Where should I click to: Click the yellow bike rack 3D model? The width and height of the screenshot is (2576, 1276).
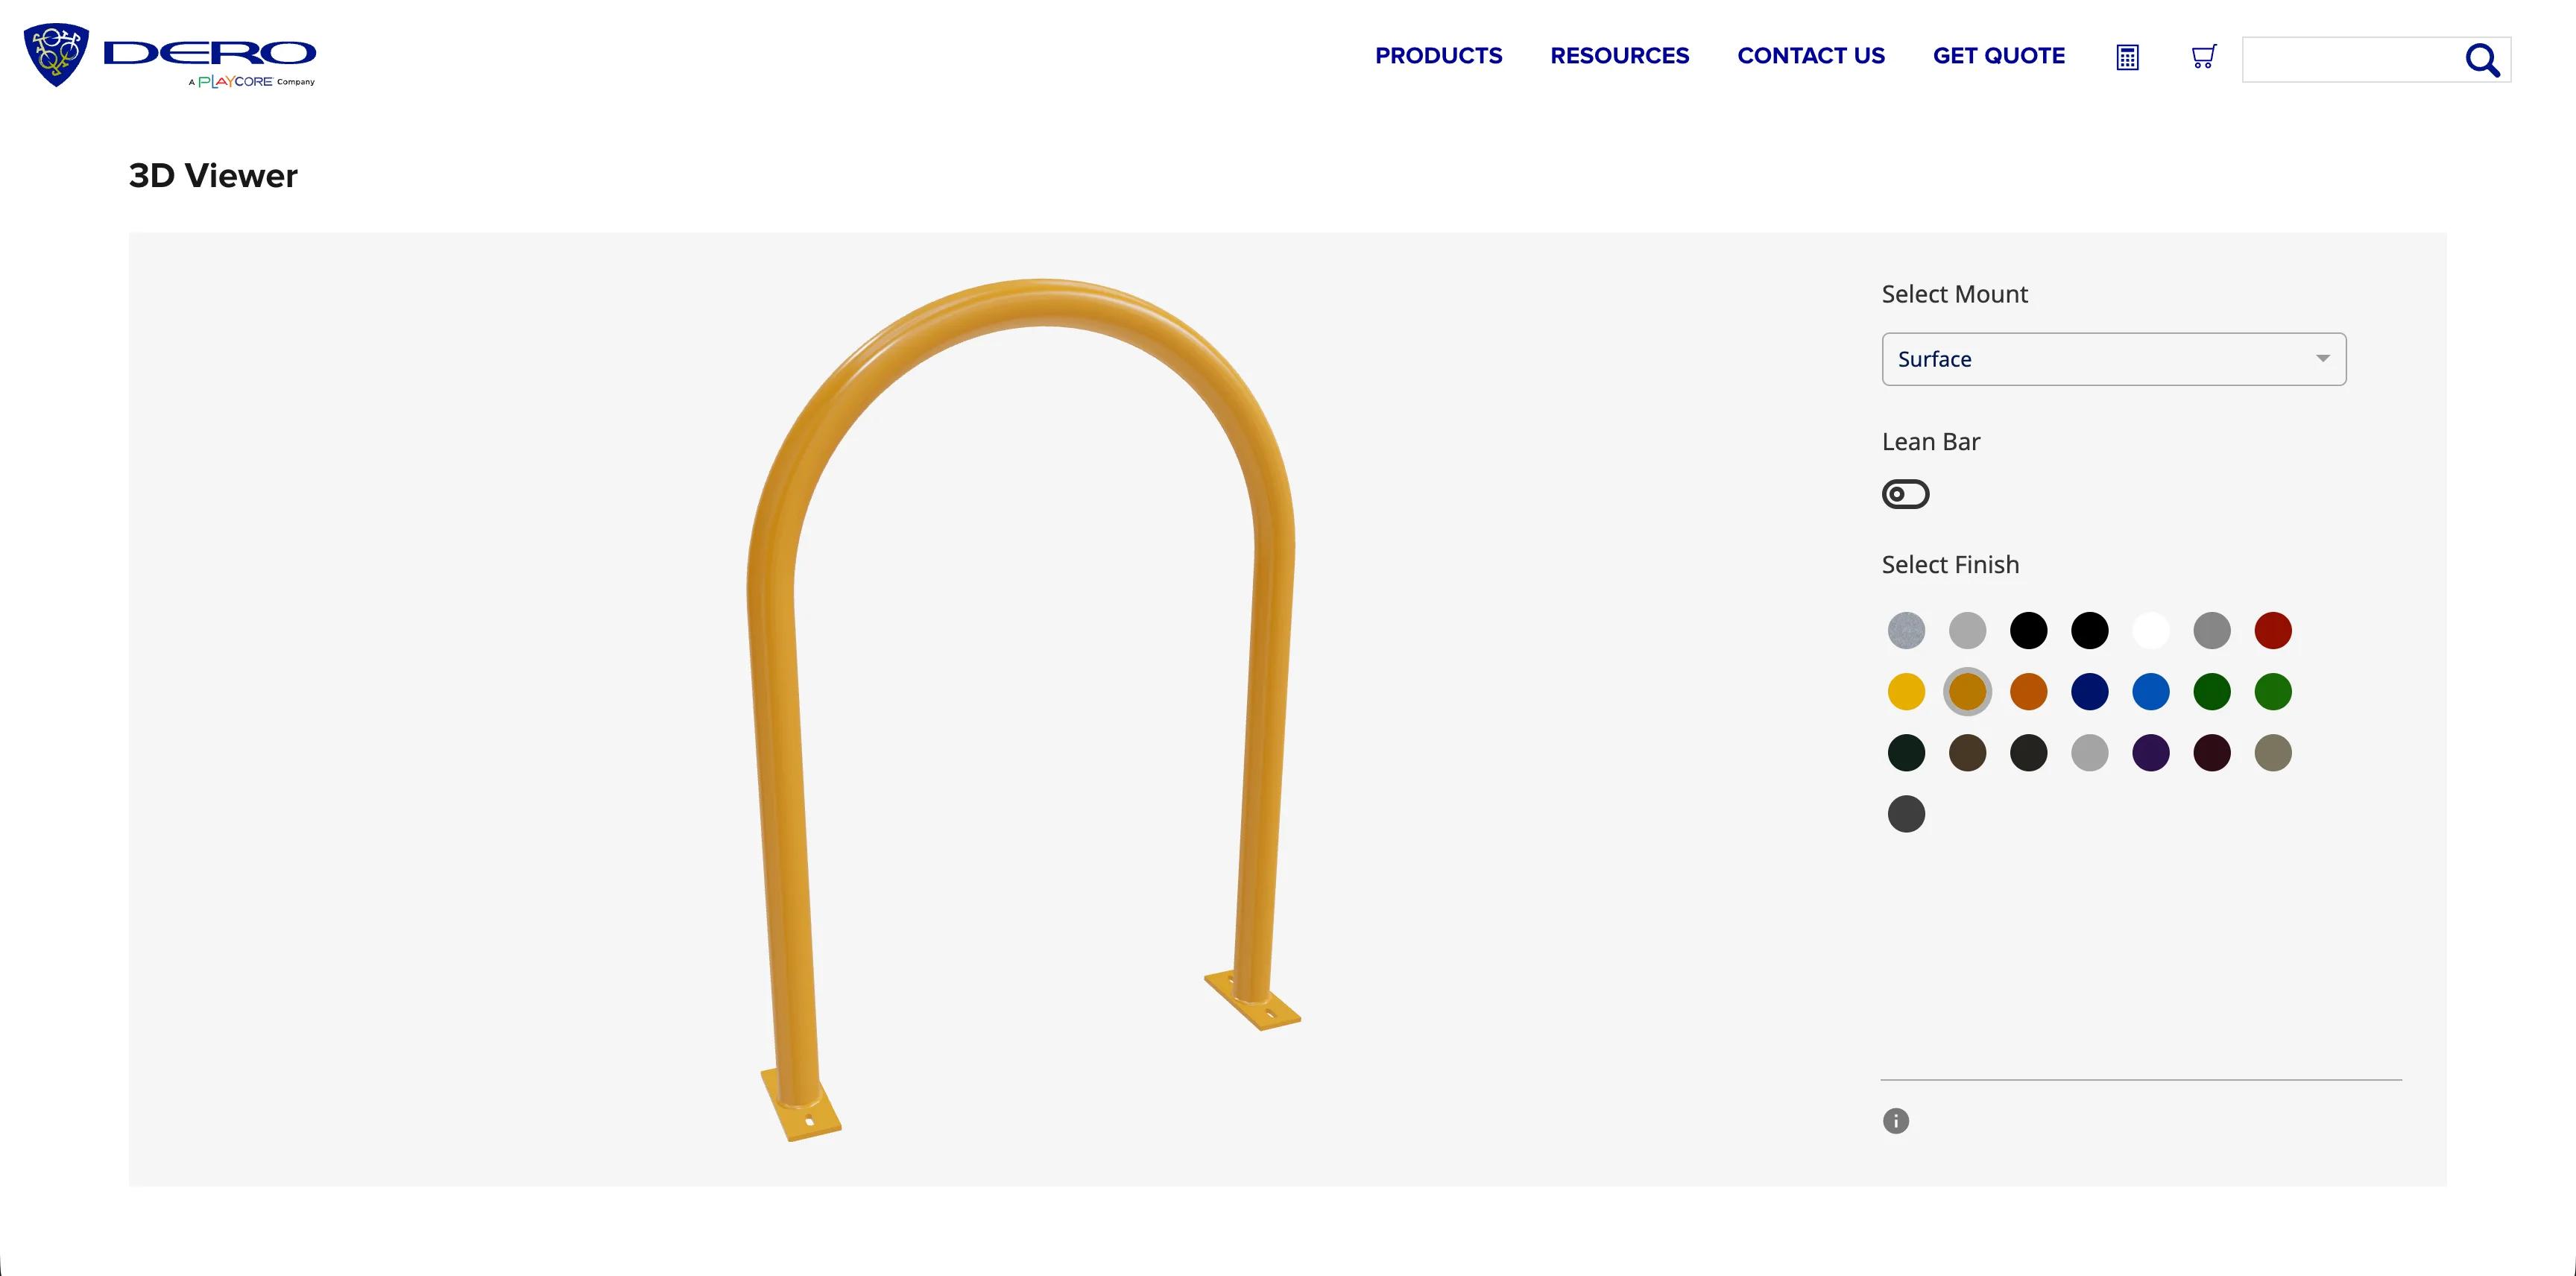click(1023, 710)
